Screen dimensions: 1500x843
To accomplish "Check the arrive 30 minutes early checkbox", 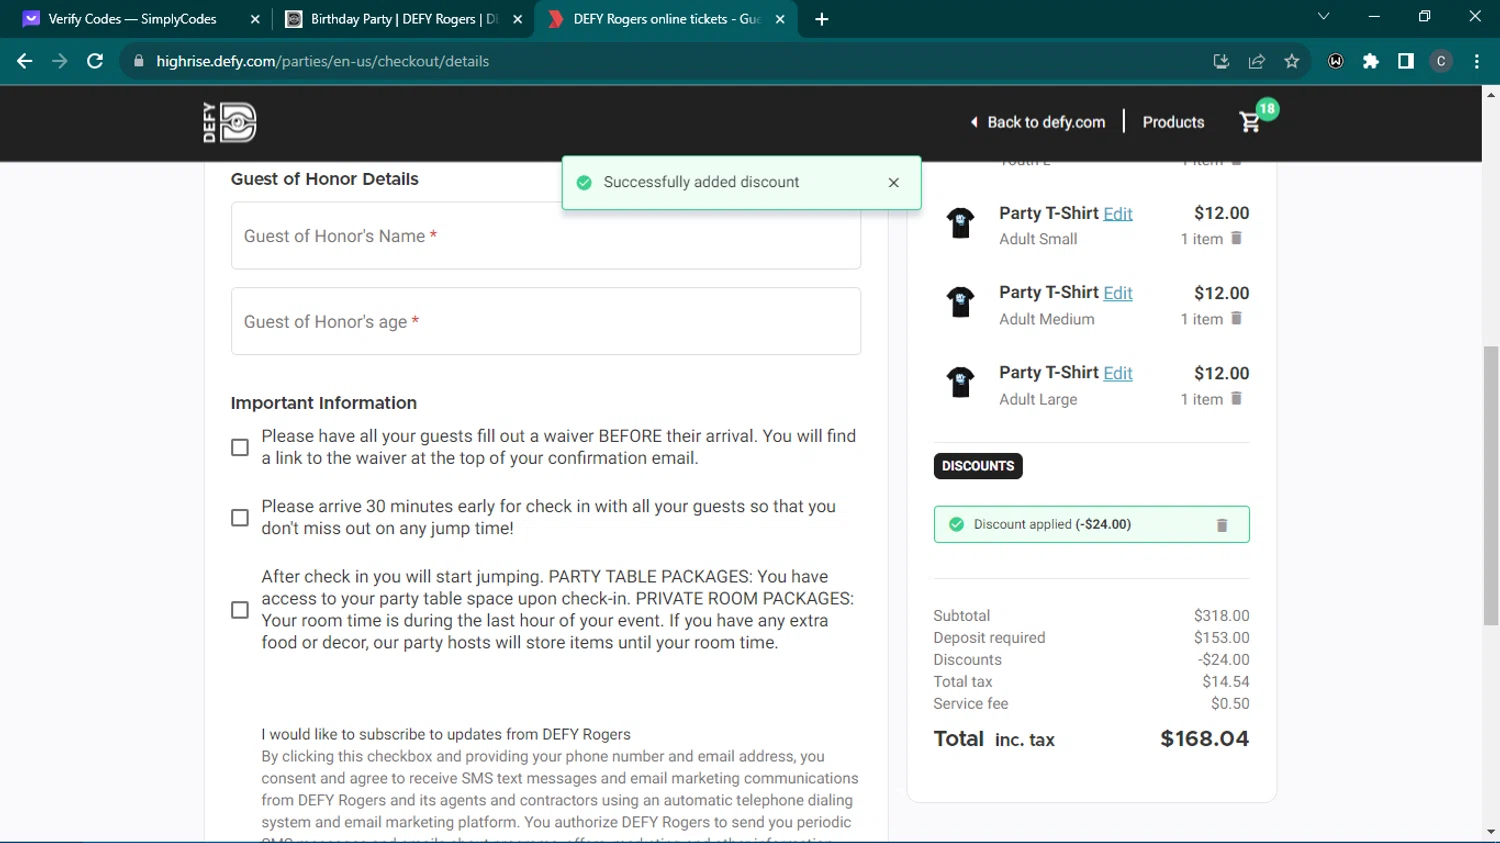I will [x=240, y=517].
